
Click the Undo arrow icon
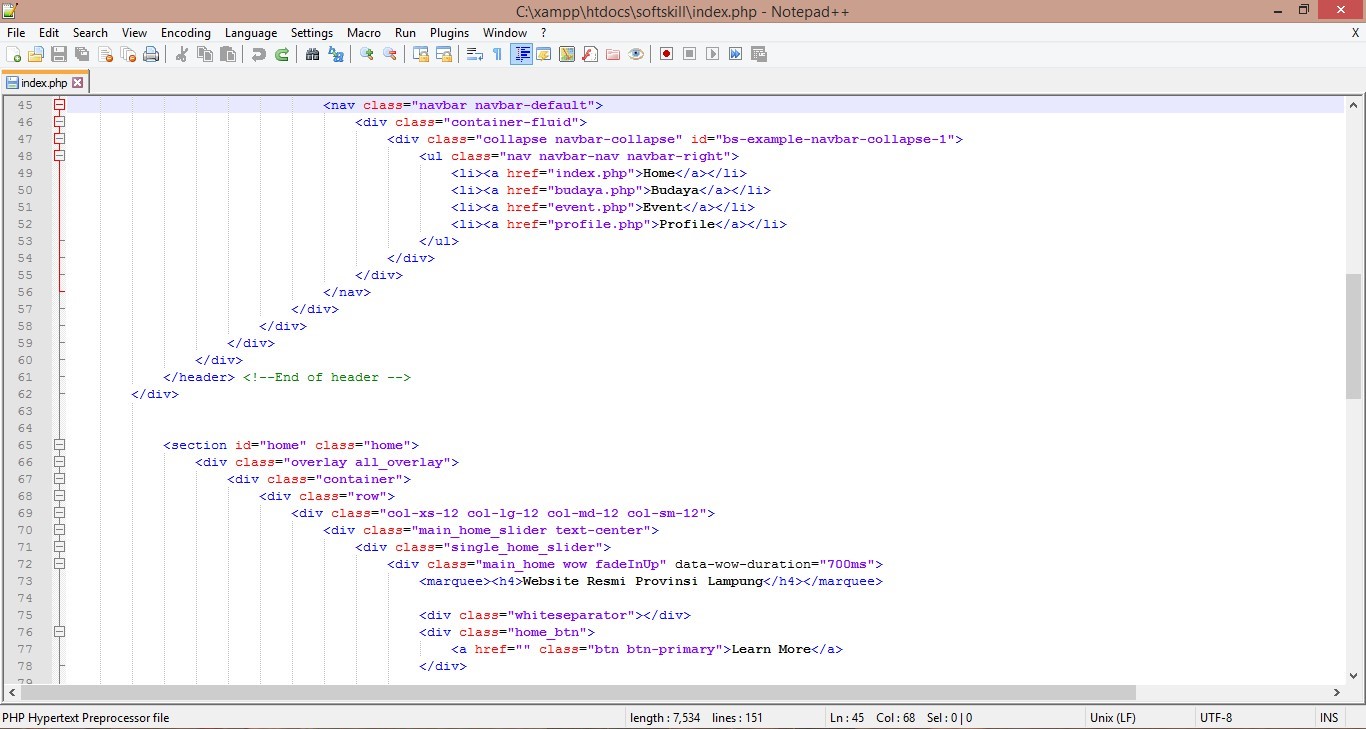pos(259,54)
